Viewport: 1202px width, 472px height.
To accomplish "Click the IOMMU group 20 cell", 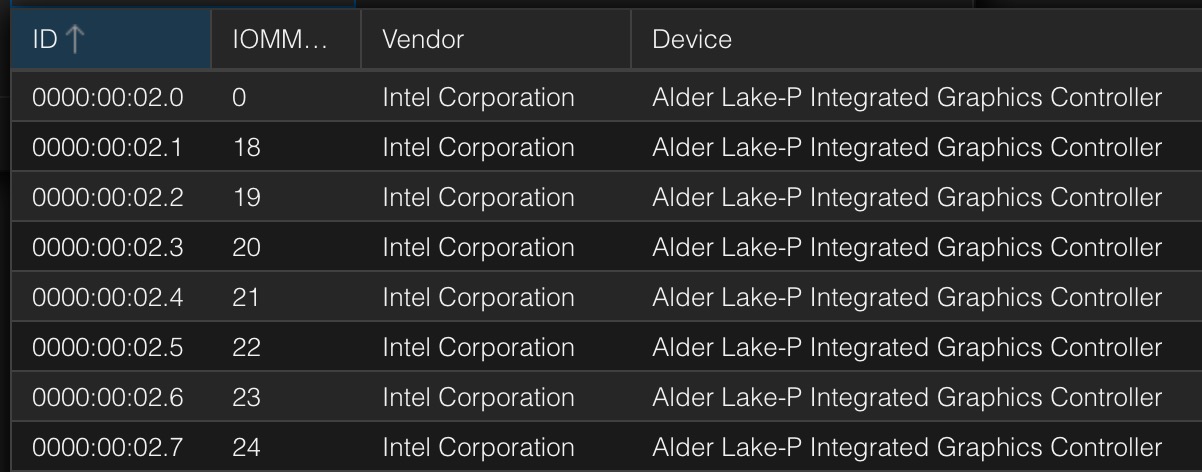I will (x=246, y=247).
